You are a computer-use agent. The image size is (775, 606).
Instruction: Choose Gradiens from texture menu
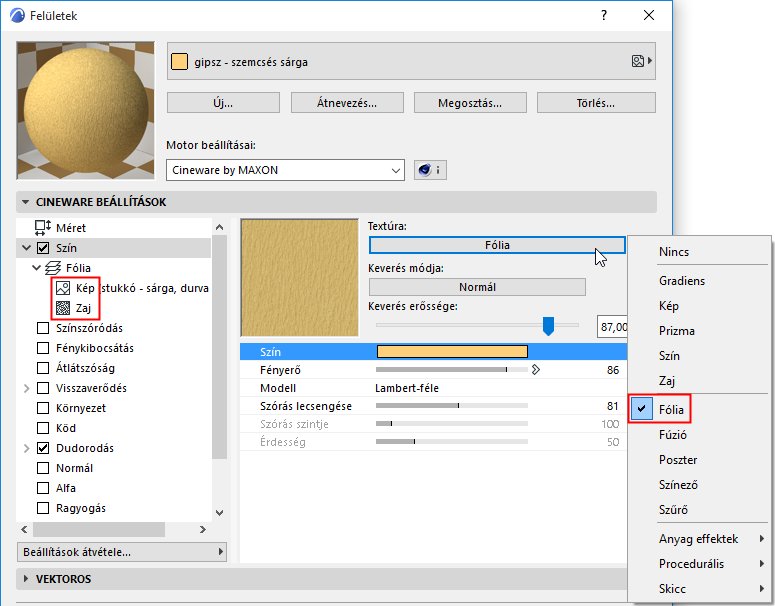[682, 281]
